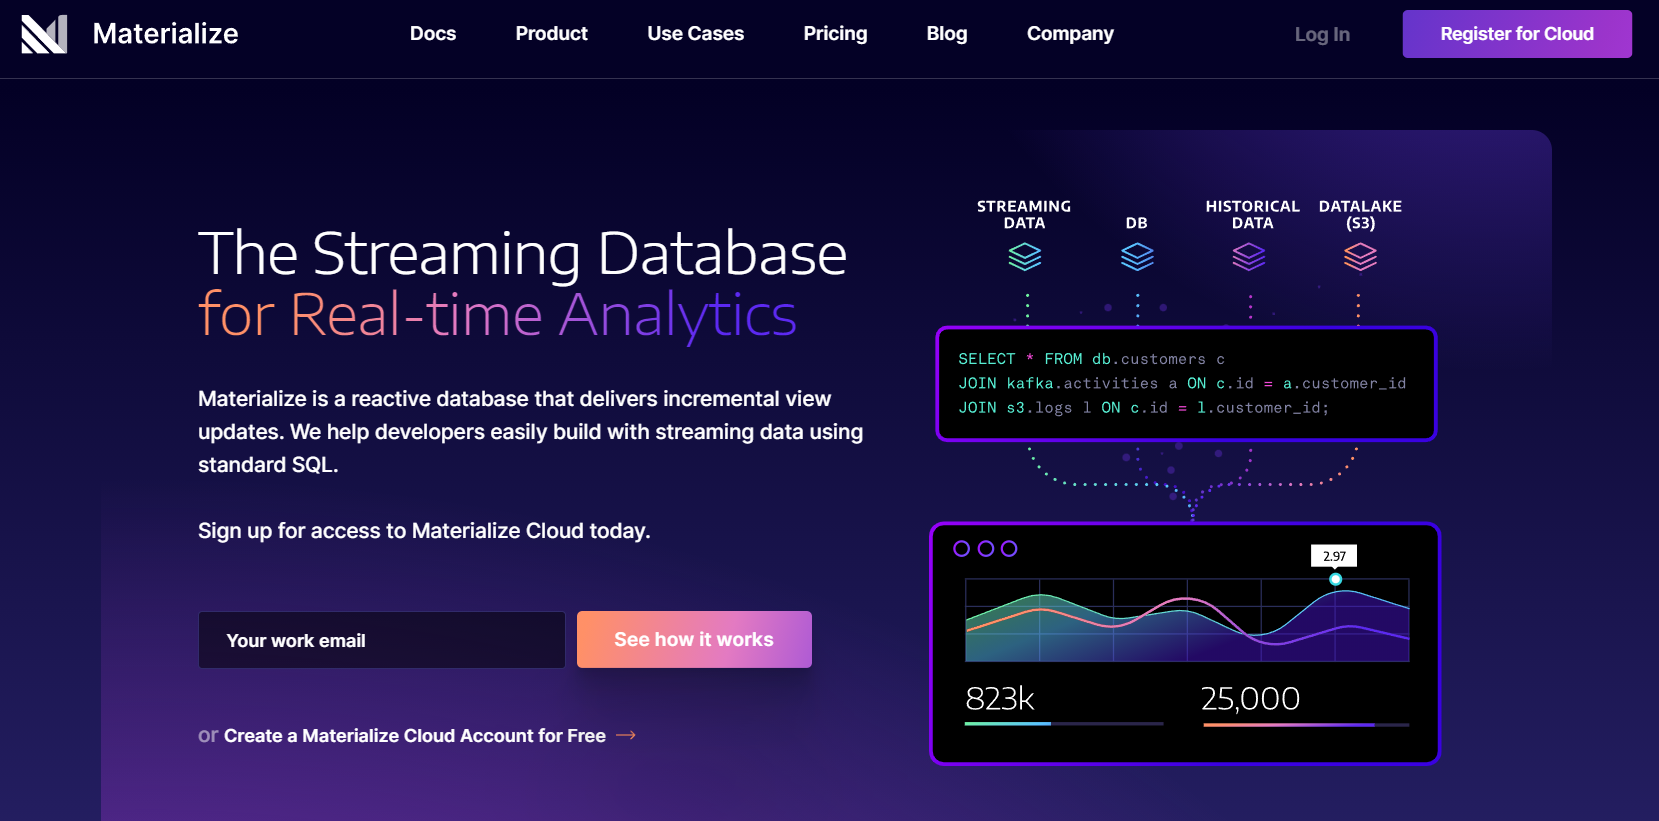Image resolution: width=1659 pixels, height=821 pixels.
Task: Click the HISTORICAL DATA label
Action: (x=1253, y=214)
